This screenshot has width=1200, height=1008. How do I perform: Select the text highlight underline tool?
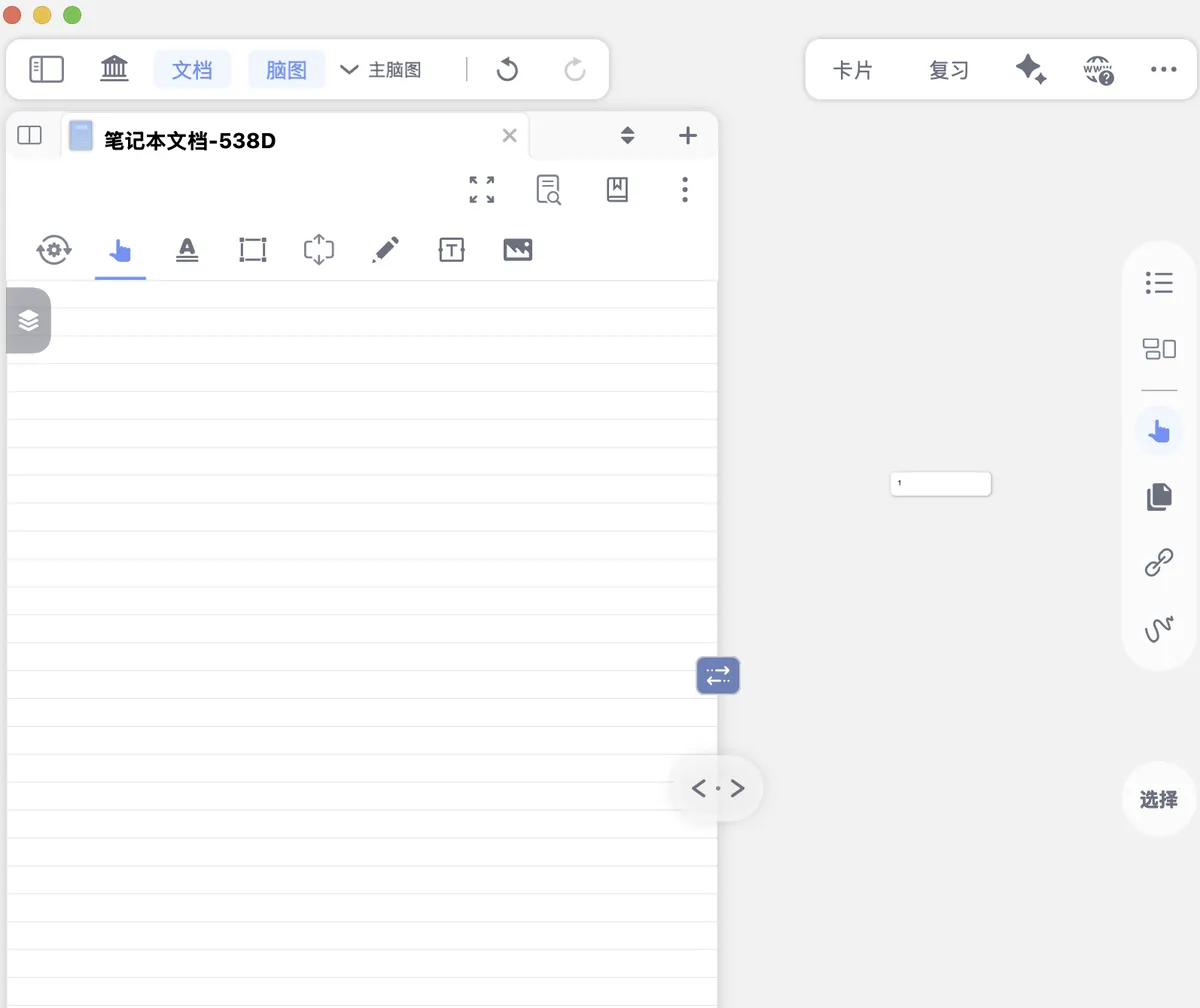click(x=187, y=249)
